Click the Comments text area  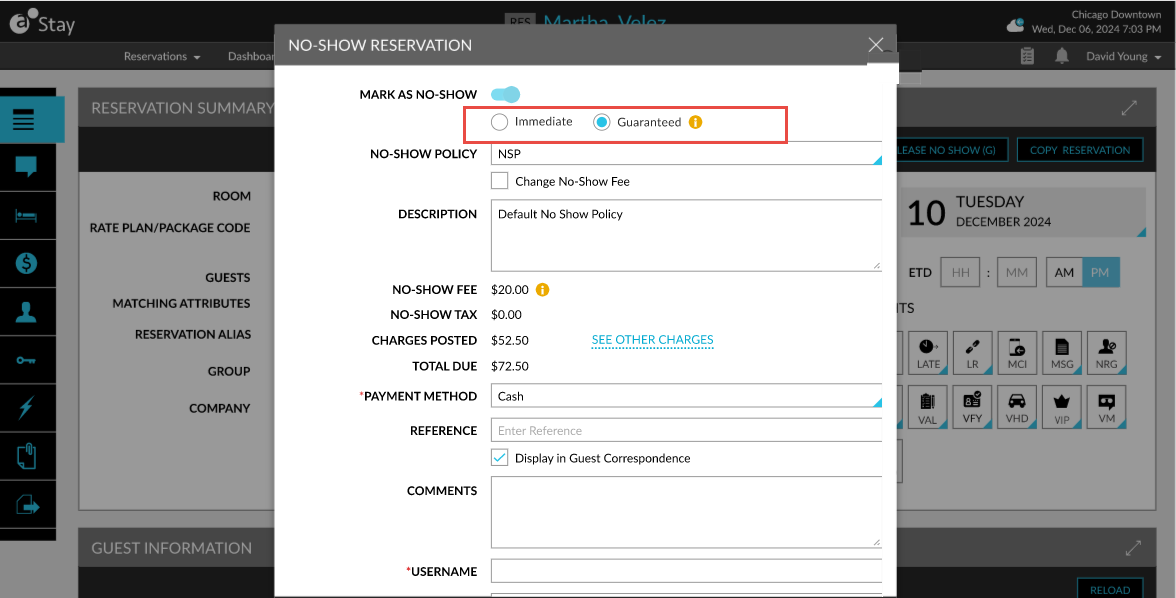(686, 512)
